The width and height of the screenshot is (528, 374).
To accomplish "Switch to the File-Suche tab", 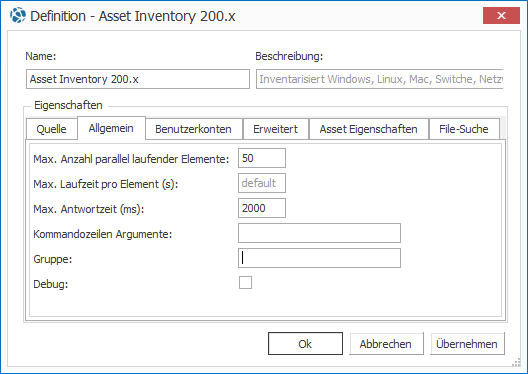I will pos(464,129).
